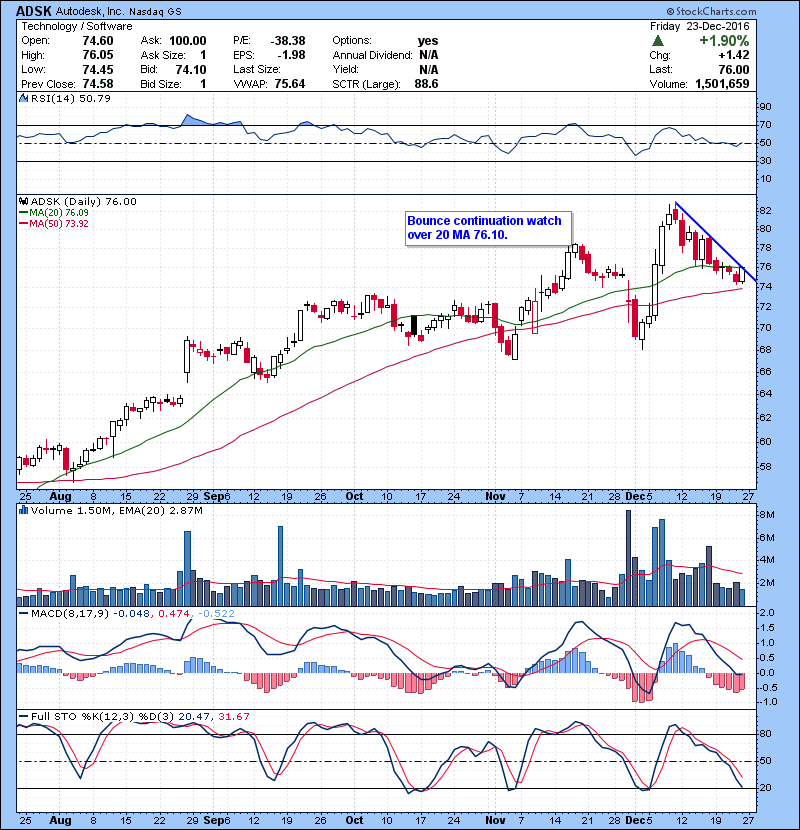
Task: Click the StockCharts.com copyright text
Action: tap(712, 11)
